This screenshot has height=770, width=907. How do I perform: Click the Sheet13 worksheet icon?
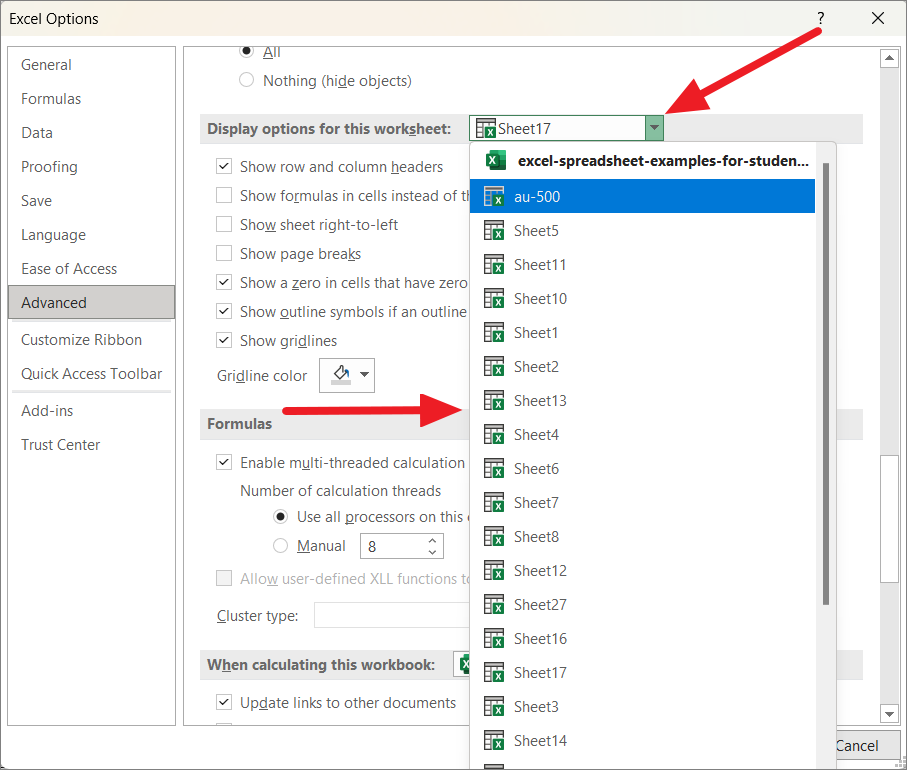[x=494, y=401]
